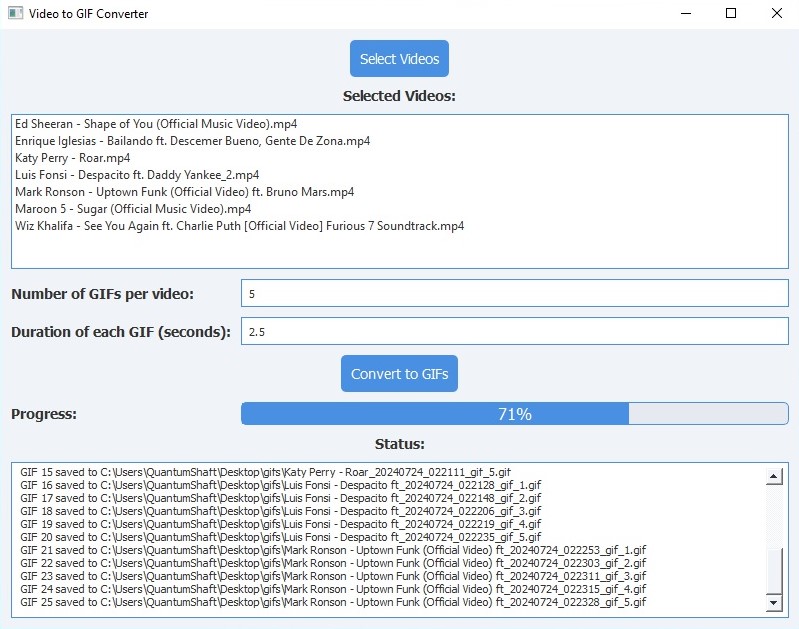
Task: Focus the Number of GIFs per video field
Action: (x=515, y=294)
